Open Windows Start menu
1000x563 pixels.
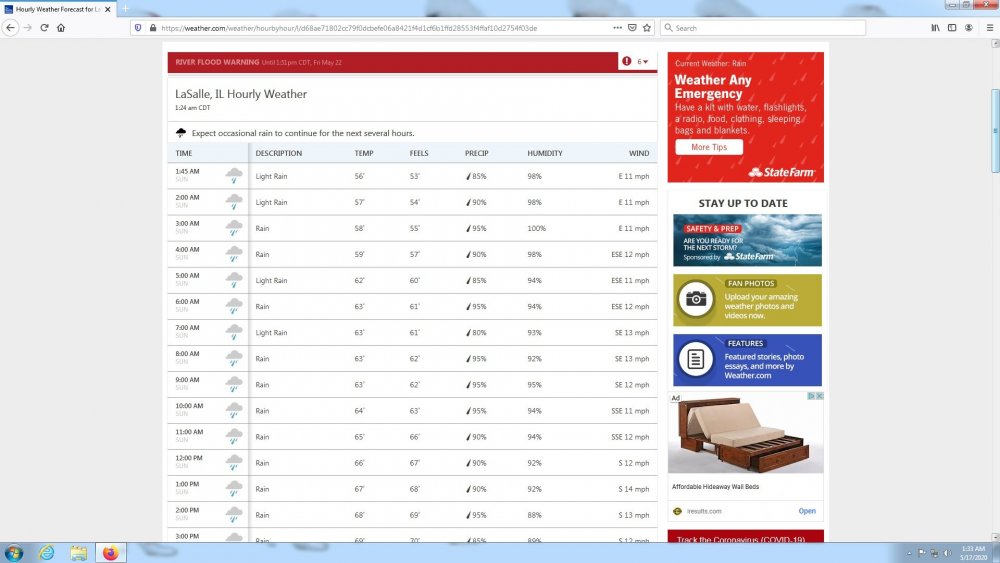[x=14, y=552]
